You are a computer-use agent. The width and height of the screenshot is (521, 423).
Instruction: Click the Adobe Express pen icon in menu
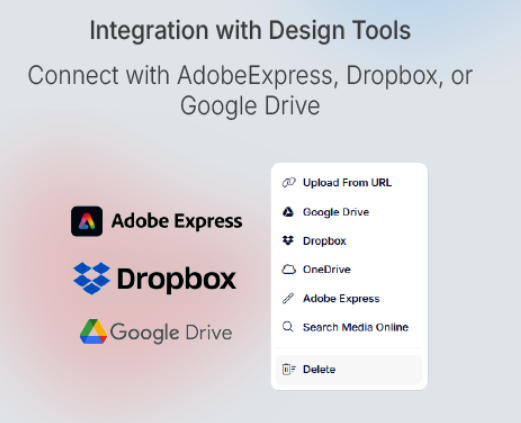[x=288, y=298]
